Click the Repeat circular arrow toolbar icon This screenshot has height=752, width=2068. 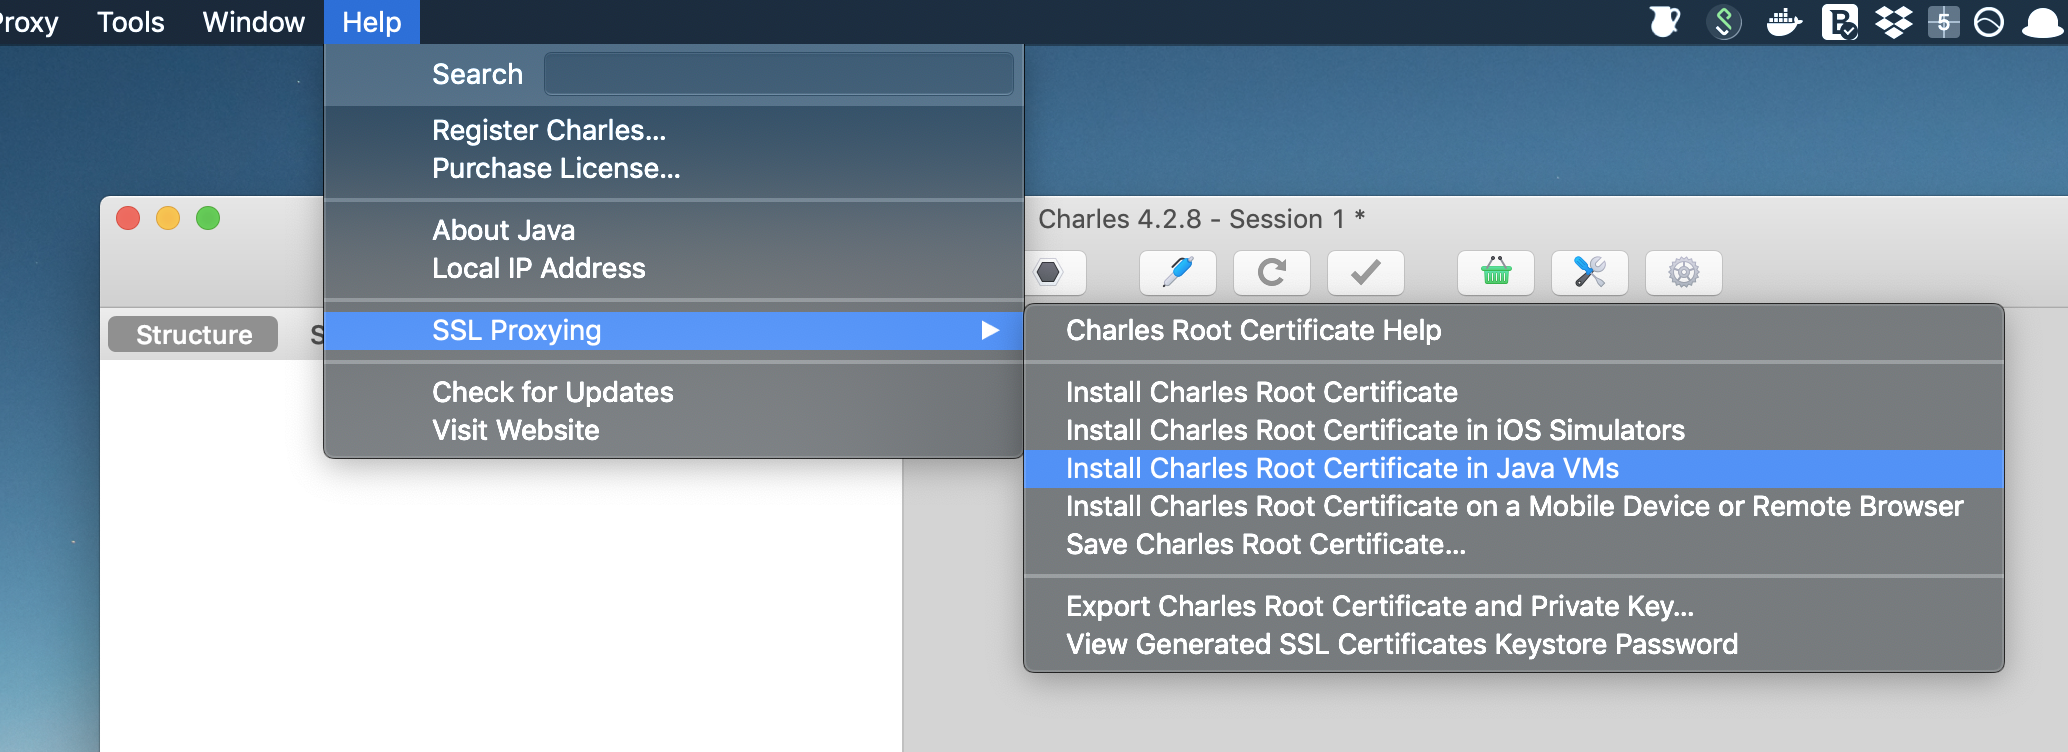tap(1272, 273)
